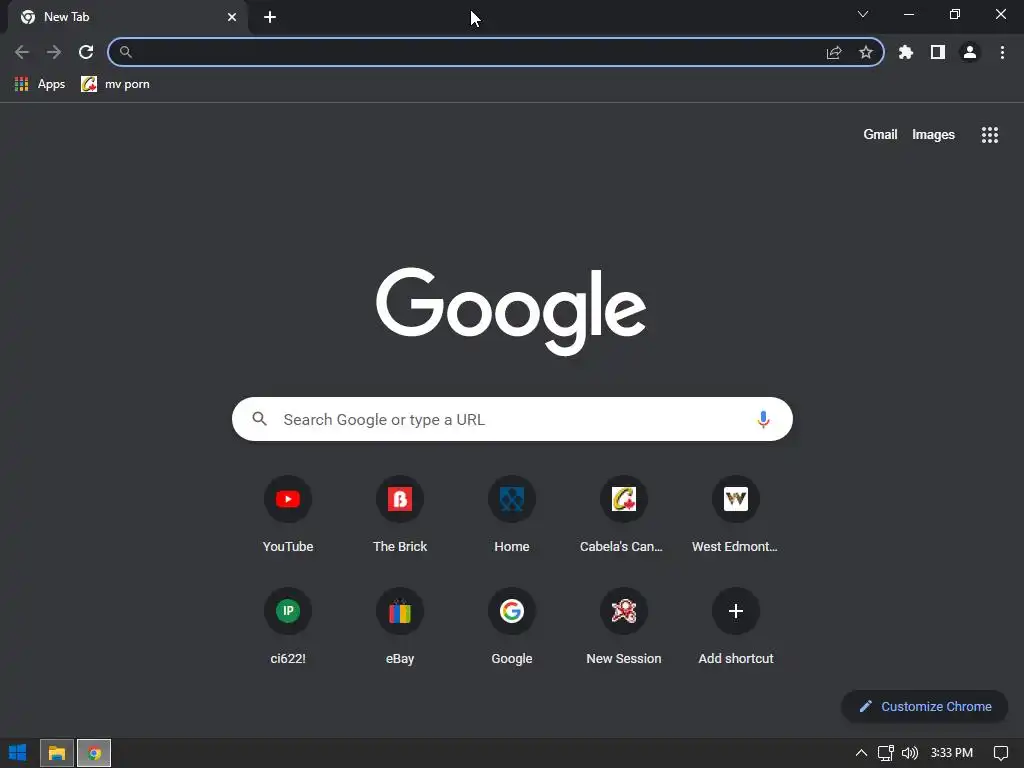
Task: Click the Google logo doodle
Action: [x=511, y=311]
